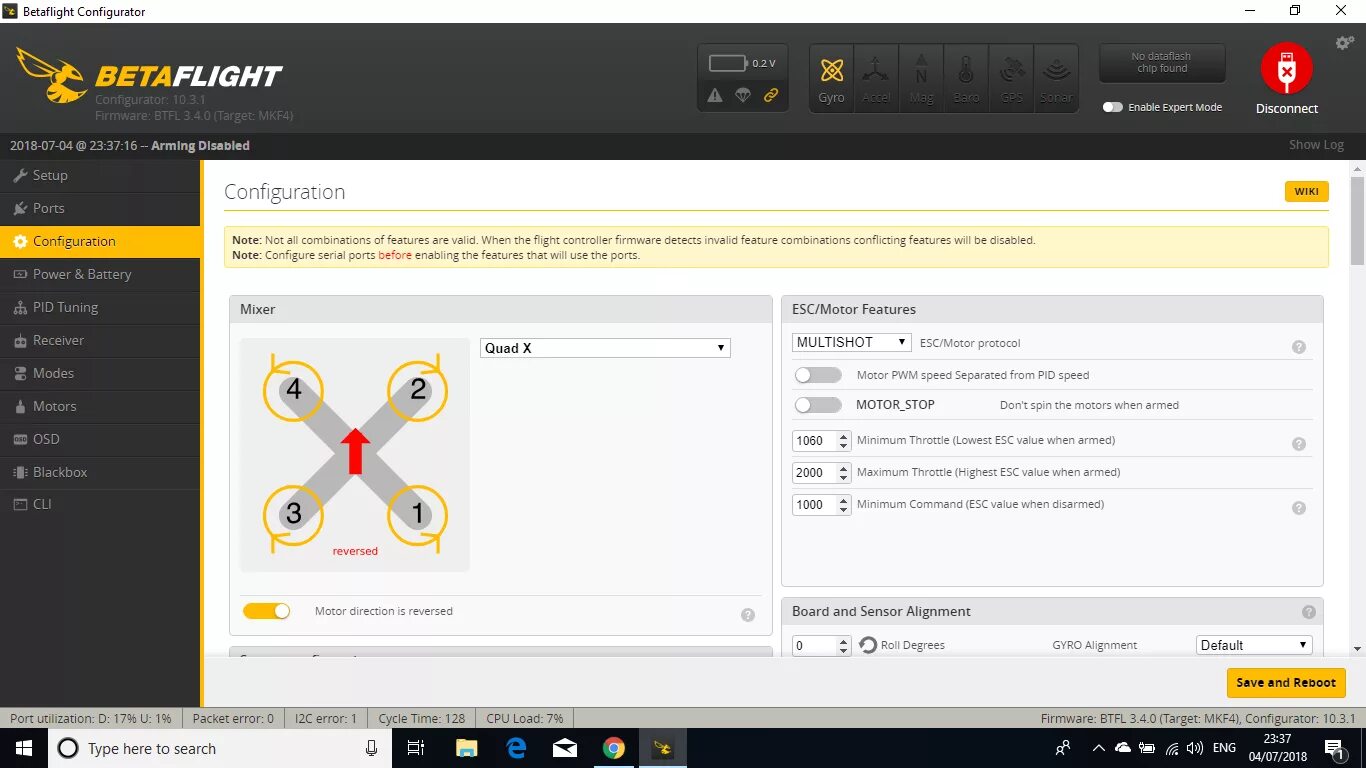Open the Setup tab
This screenshot has width=1366, height=768.
(x=100, y=175)
